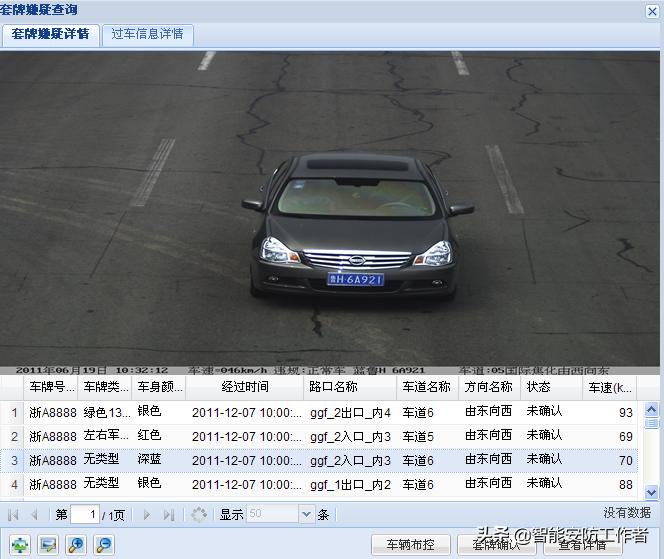Click the 套牌确认 button

coord(496,545)
